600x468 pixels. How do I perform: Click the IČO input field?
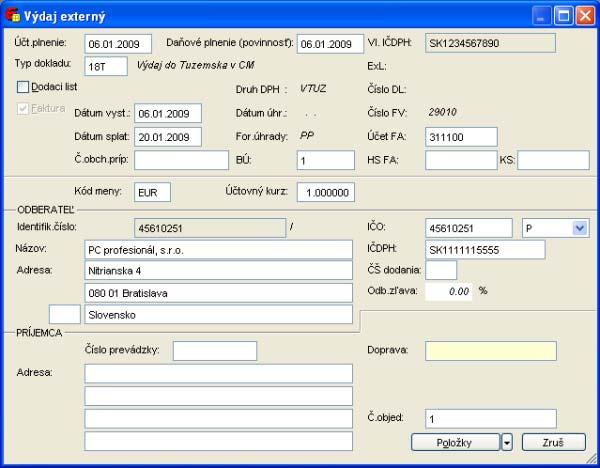point(469,228)
